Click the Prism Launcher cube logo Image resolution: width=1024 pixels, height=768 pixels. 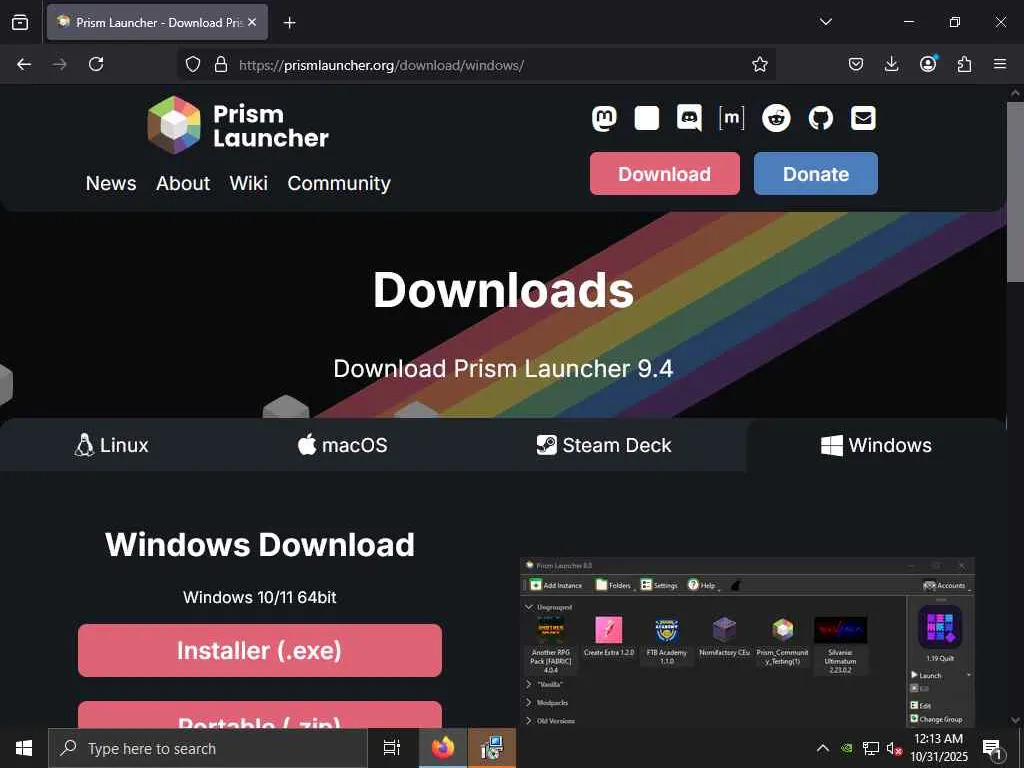(174, 125)
